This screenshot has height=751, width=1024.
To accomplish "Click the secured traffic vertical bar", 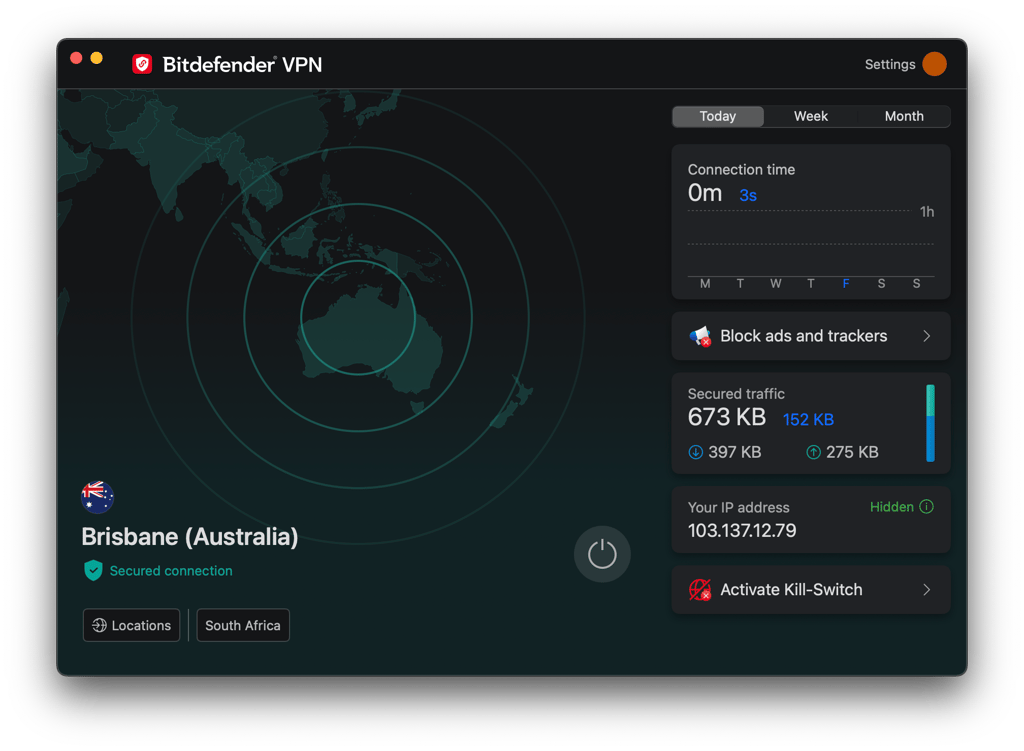I will point(931,423).
